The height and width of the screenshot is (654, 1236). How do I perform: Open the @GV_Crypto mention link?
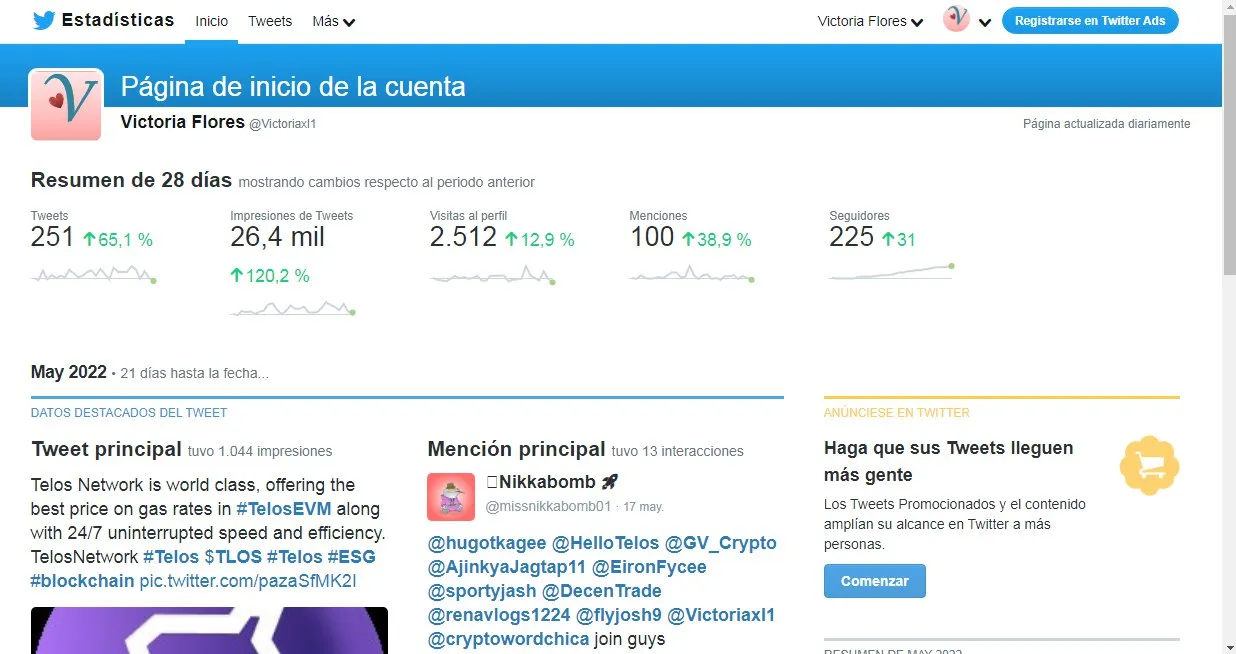(x=721, y=543)
